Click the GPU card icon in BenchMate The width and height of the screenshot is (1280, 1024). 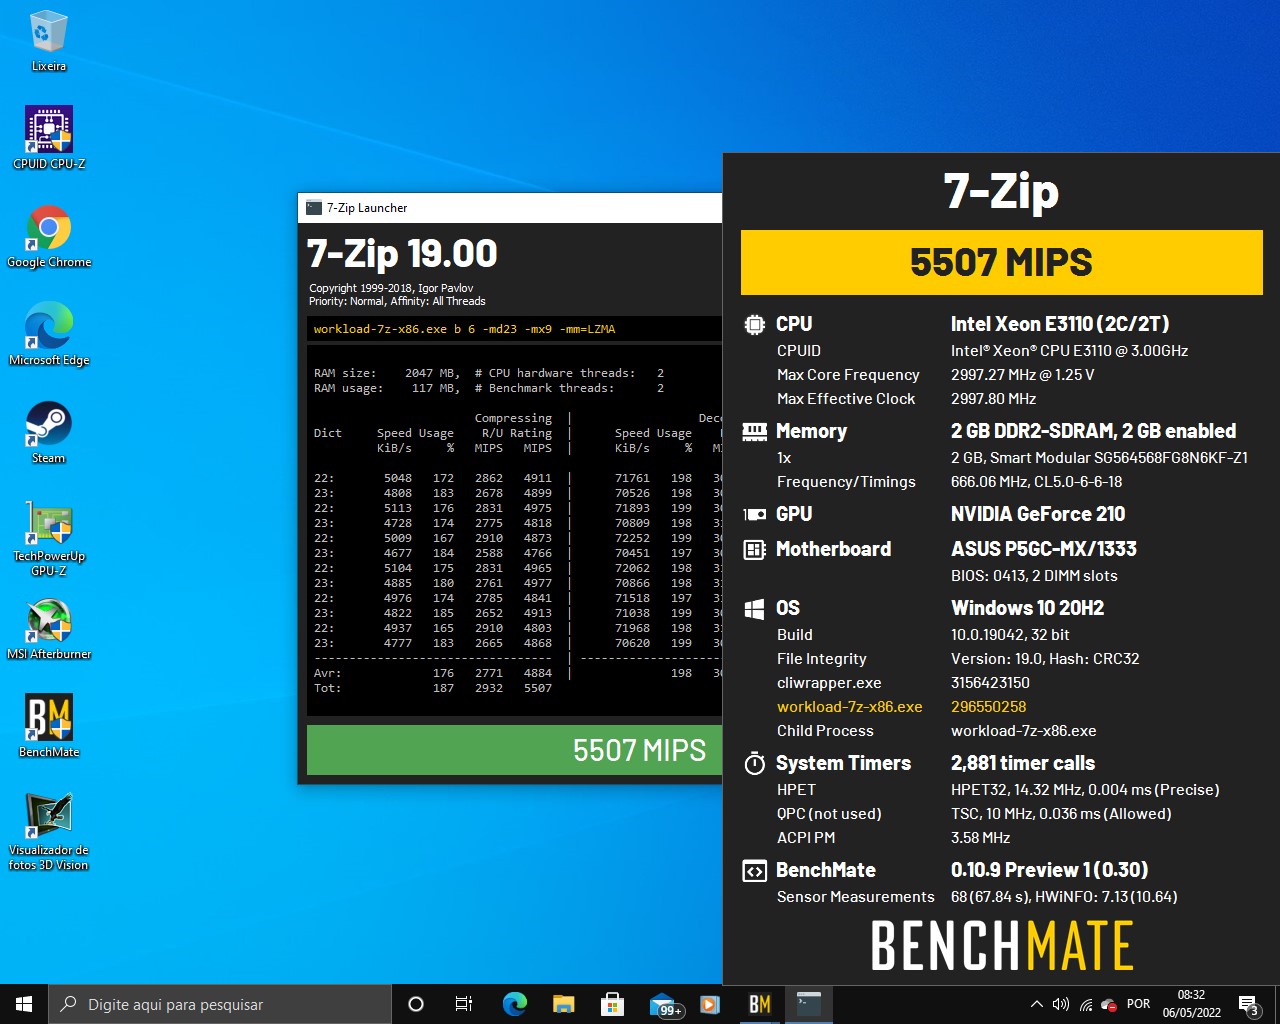(x=754, y=514)
